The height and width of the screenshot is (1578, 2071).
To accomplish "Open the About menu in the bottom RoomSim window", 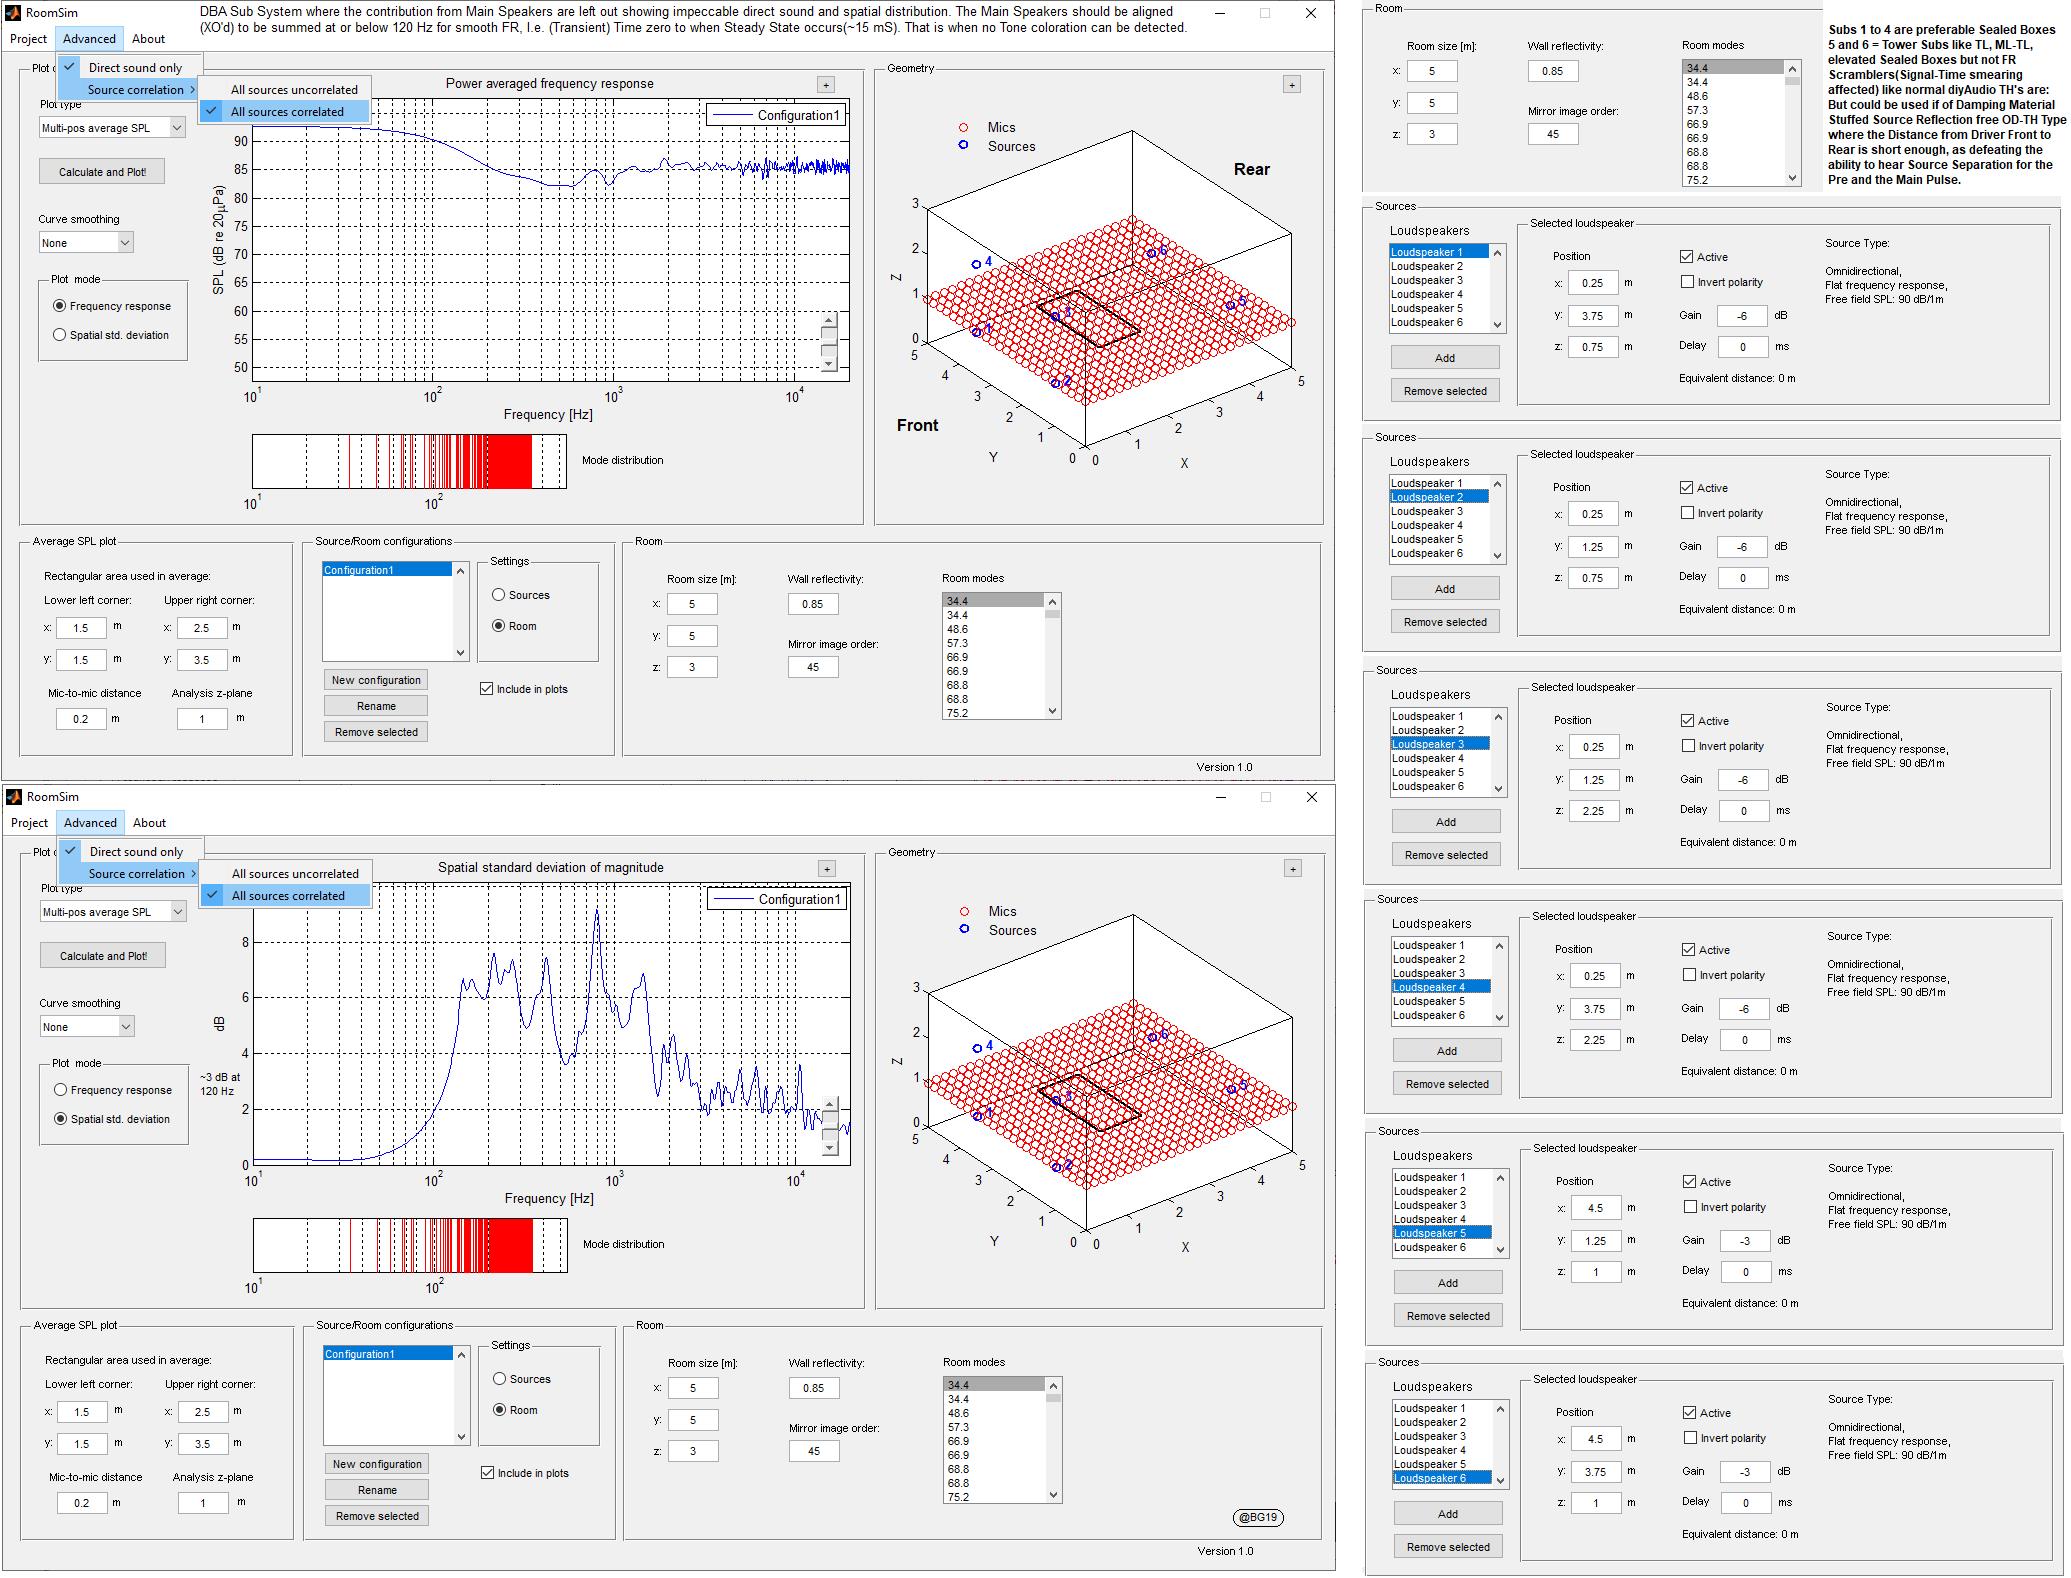I will click(149, 823).
